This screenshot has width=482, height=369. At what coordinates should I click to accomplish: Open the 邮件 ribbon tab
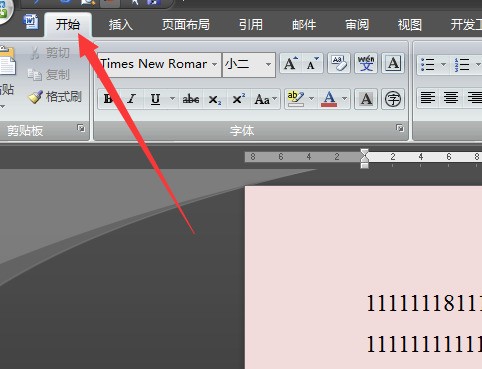pos(304,25)
